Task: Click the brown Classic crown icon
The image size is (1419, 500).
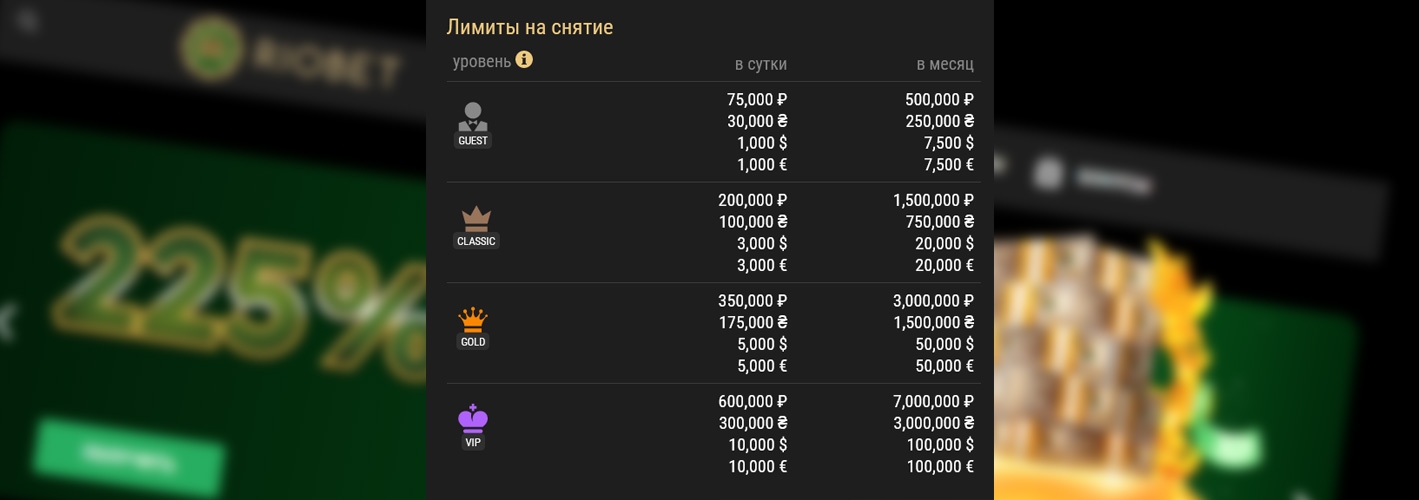Action: tap(476, 218)
